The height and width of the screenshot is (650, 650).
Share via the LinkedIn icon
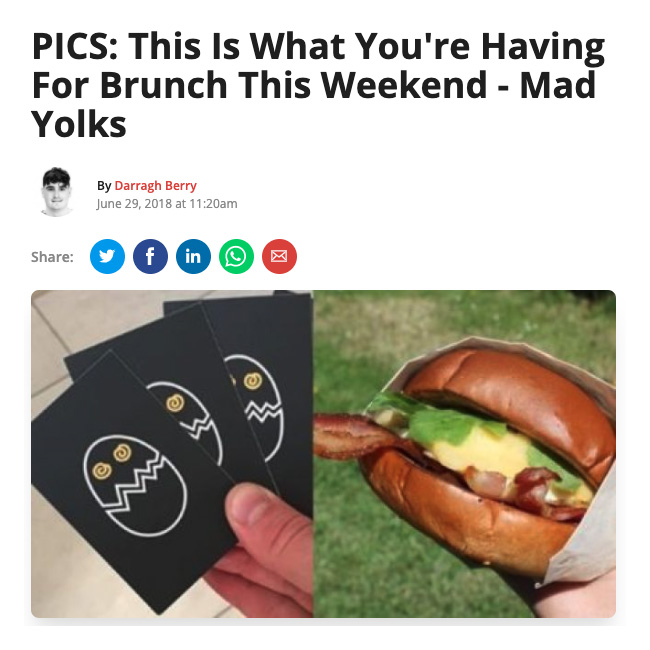(193, 256)
